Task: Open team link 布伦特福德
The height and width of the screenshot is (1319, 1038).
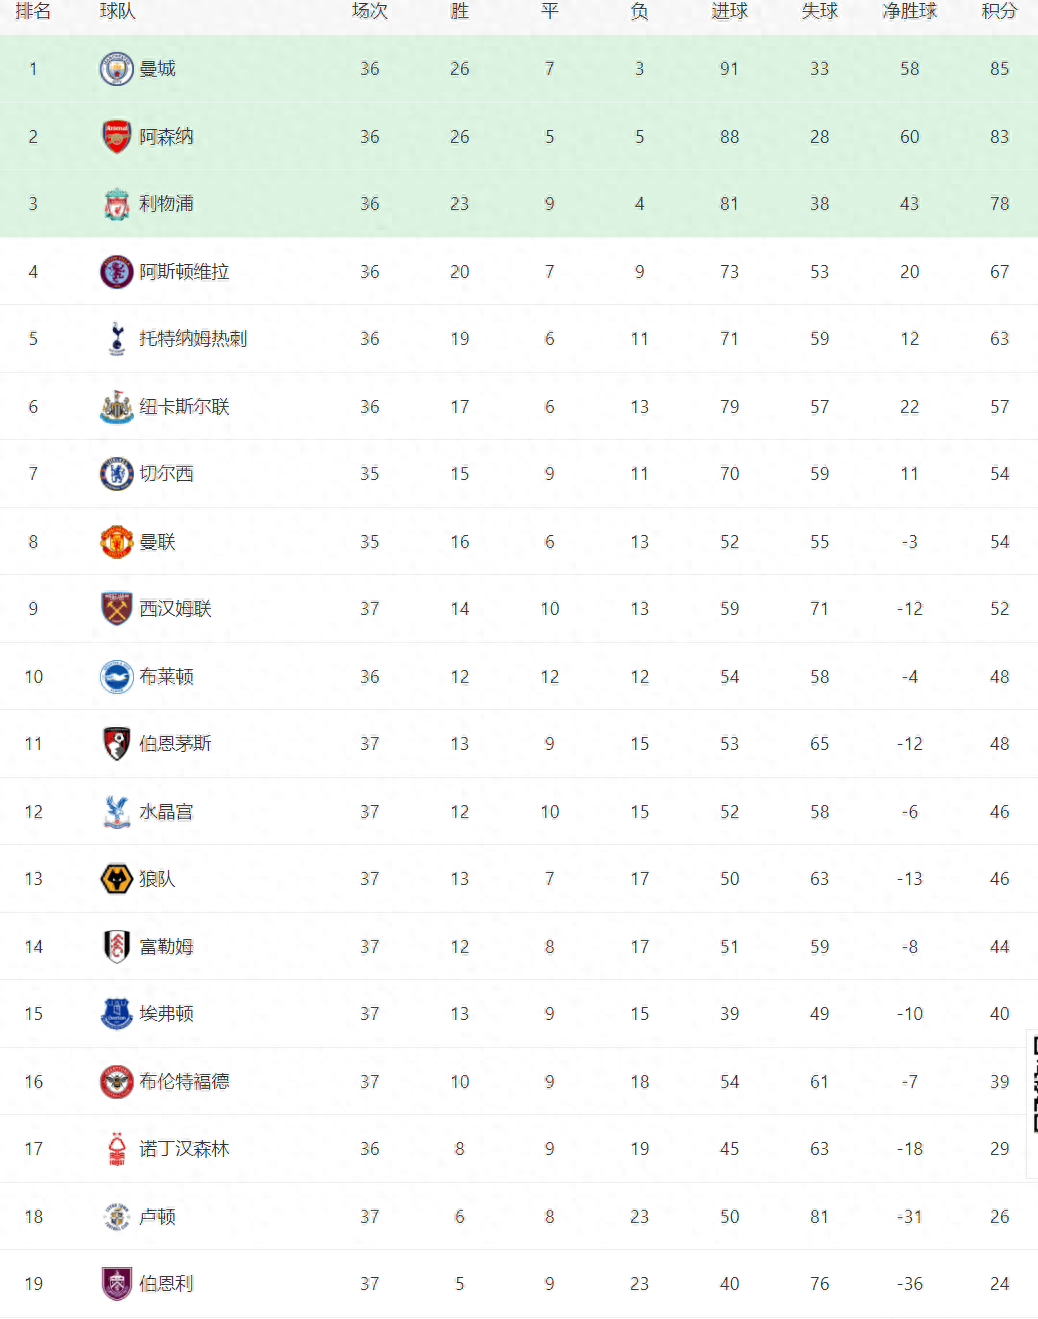Action: click(185, 1082)
